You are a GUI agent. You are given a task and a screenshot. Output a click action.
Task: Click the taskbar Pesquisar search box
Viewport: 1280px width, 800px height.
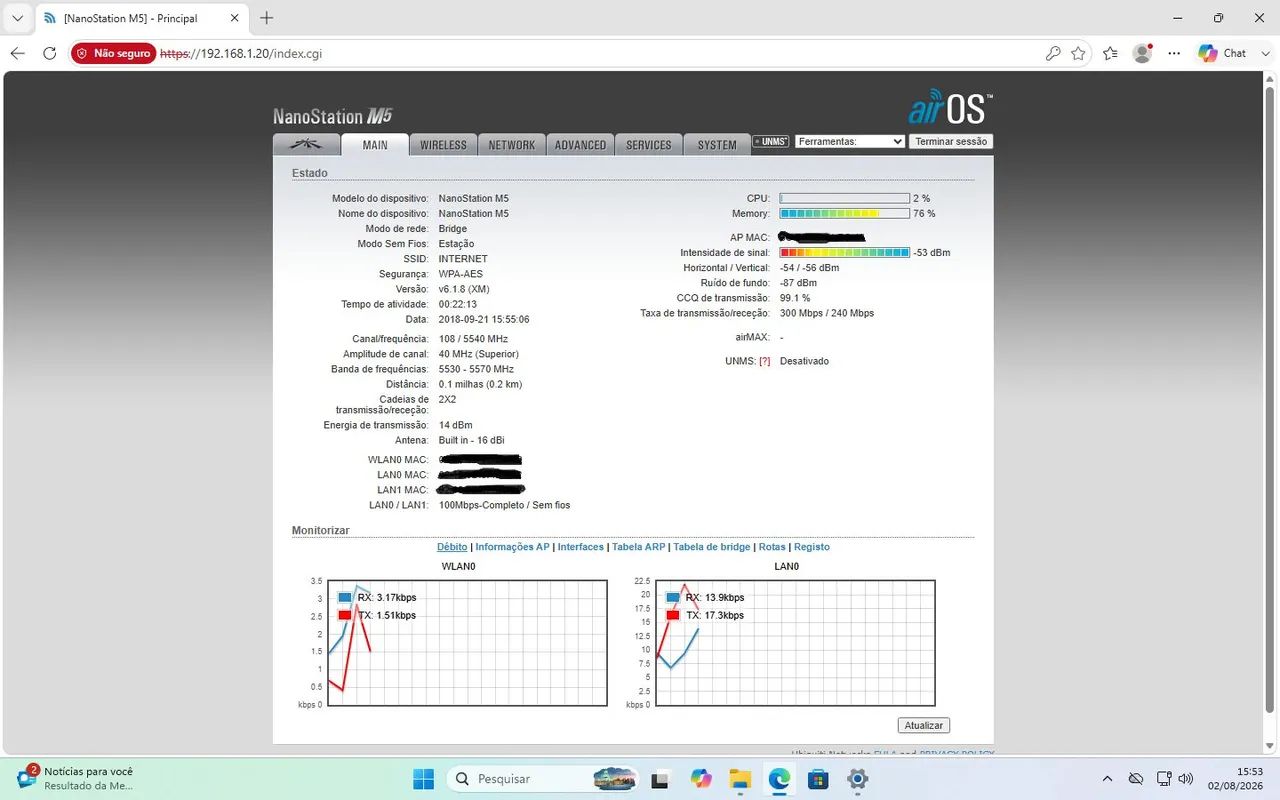(543, 779)
